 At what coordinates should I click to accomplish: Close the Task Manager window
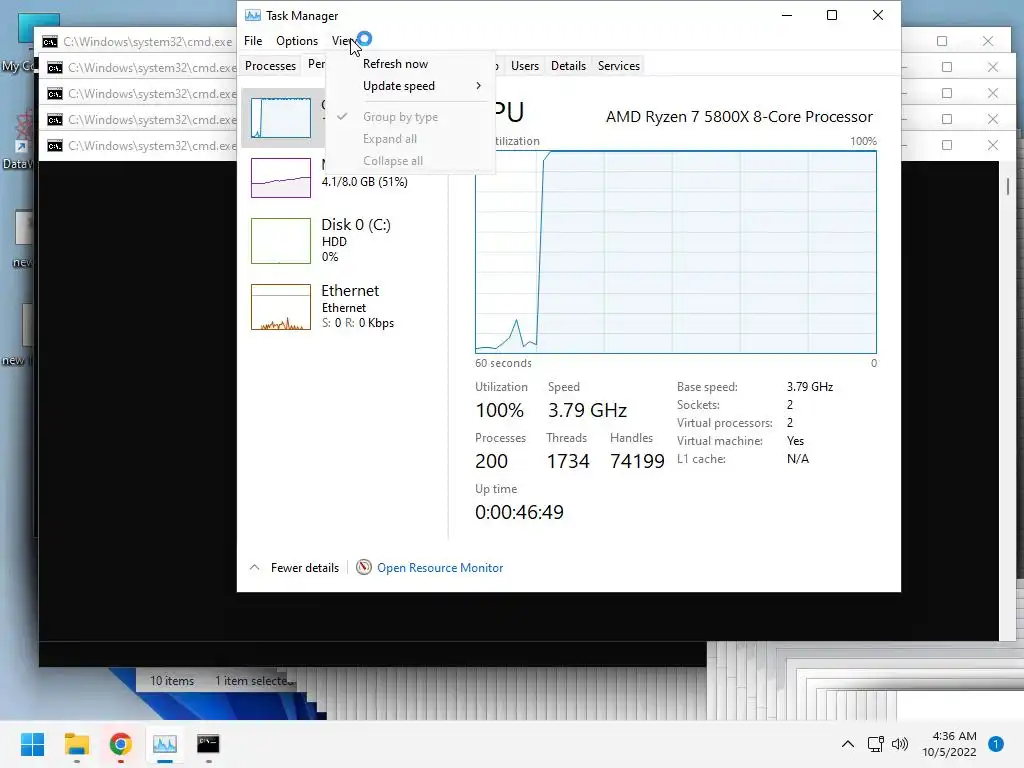878,15
